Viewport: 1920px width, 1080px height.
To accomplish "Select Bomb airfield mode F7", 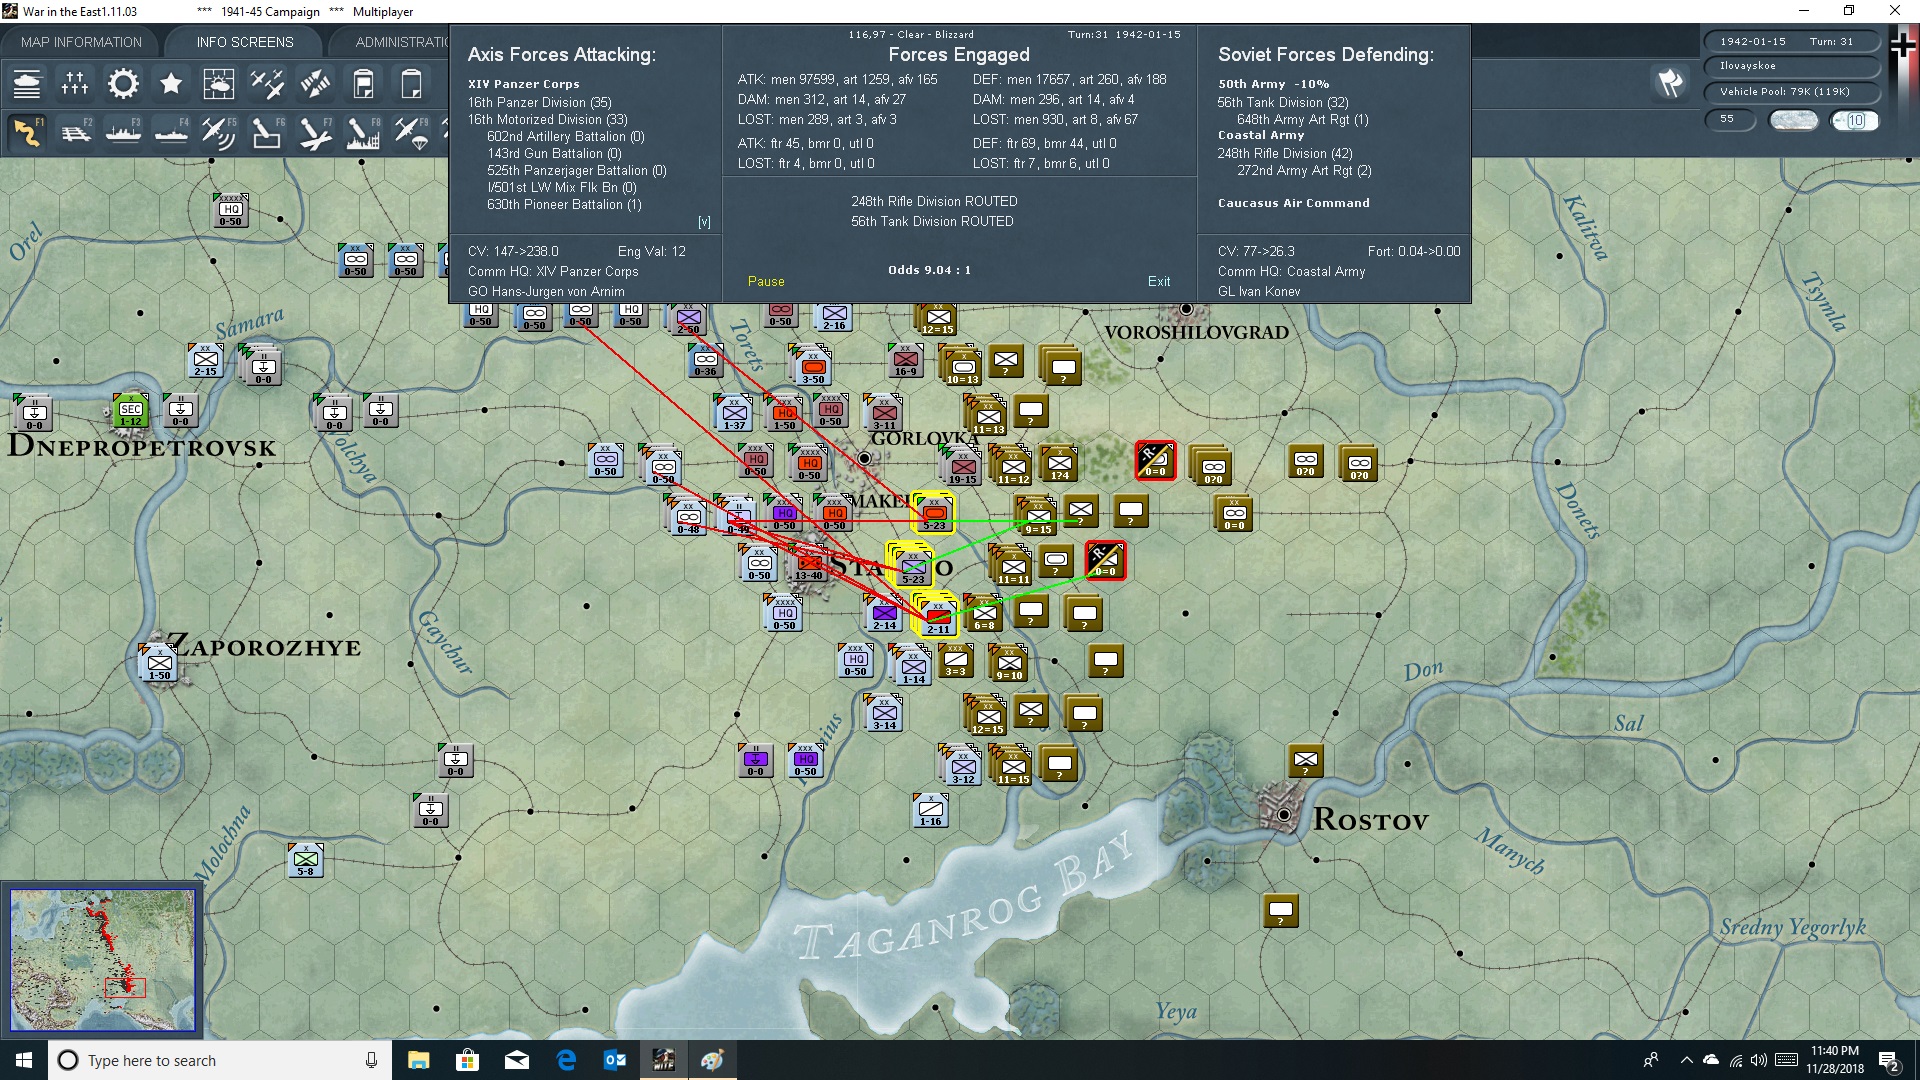I will pos(315,133).
